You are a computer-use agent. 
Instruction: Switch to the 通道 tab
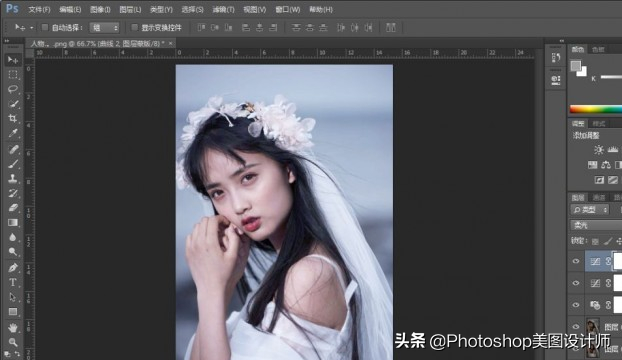click(599, 197)
